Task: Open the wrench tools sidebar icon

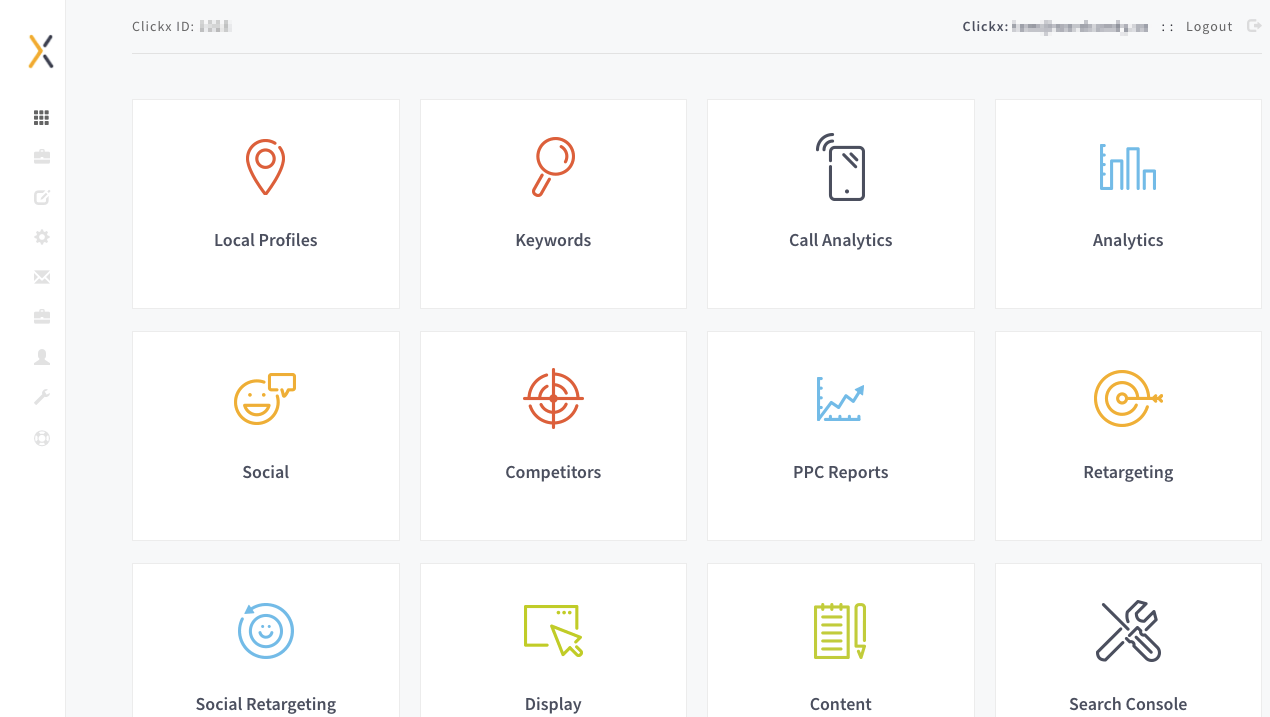Action: [41, 397]
